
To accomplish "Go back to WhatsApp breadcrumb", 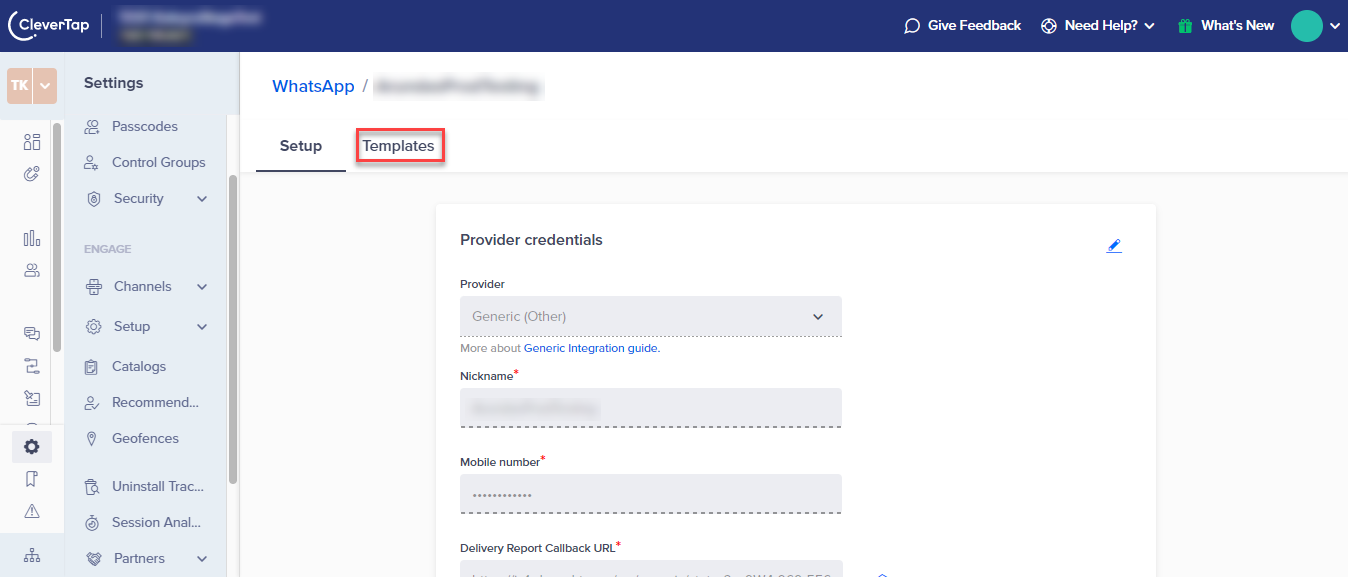I will (313, 87).
